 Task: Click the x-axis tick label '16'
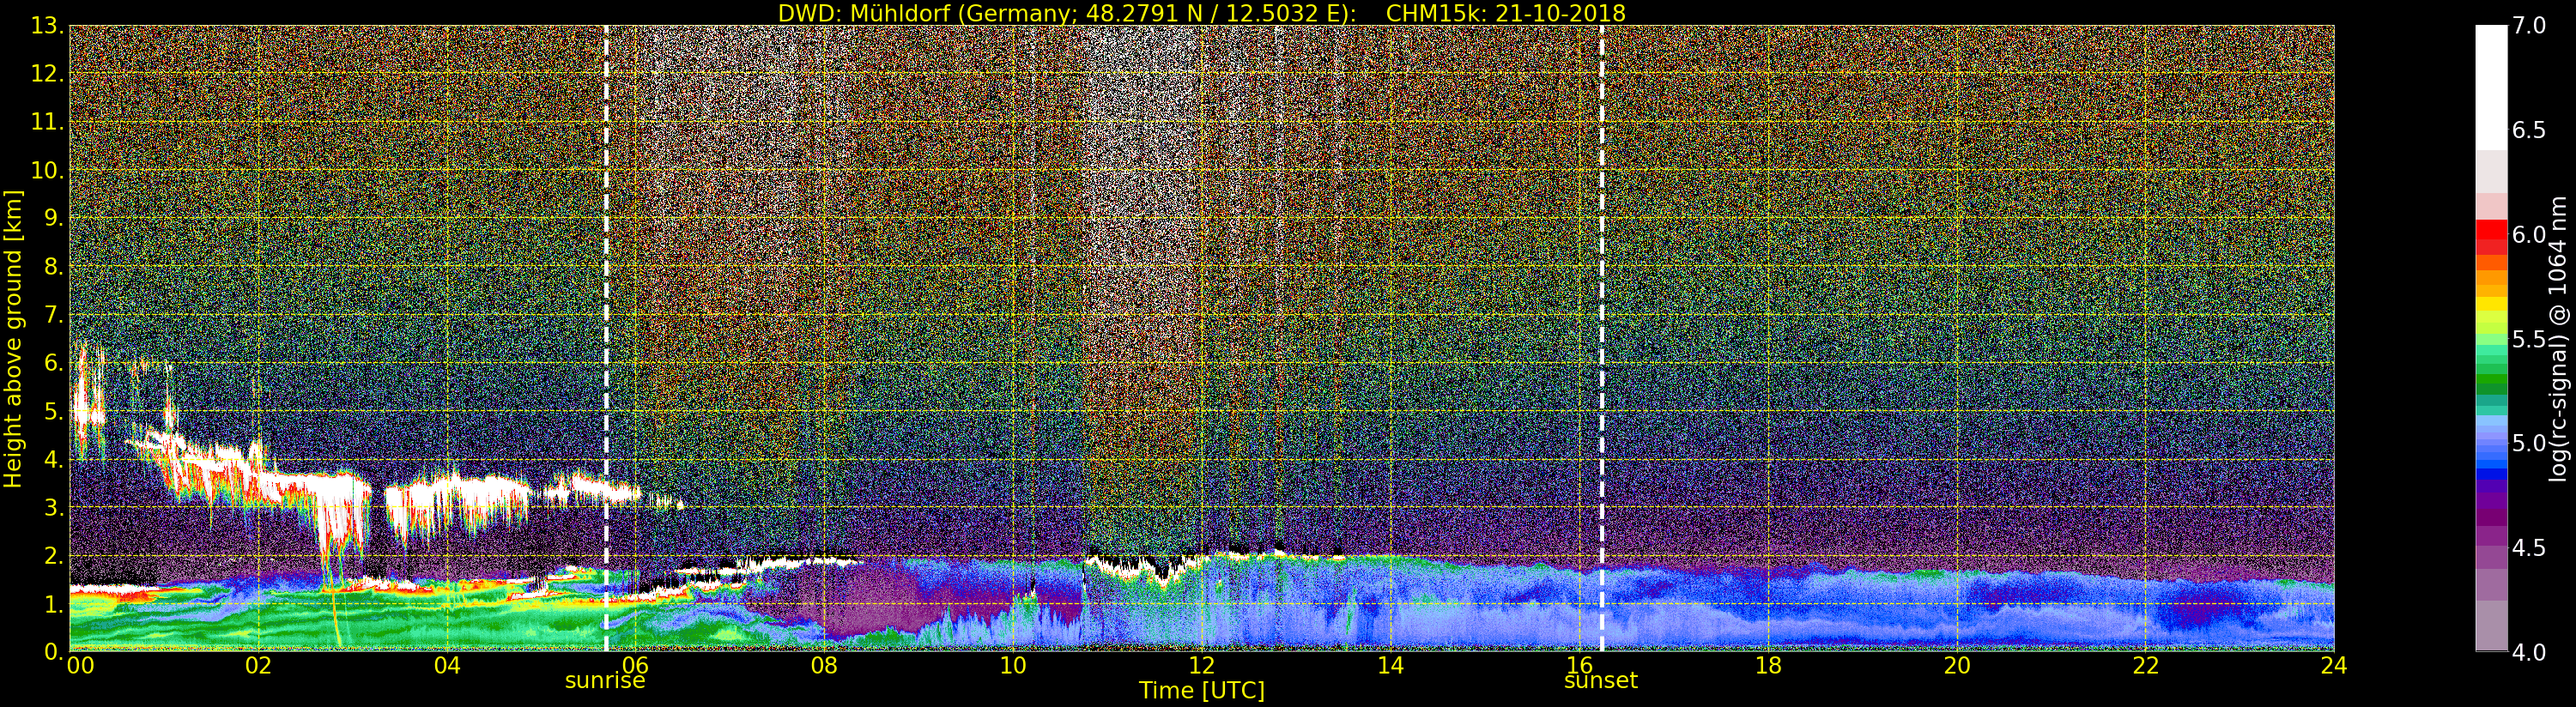pos(1579,666)
